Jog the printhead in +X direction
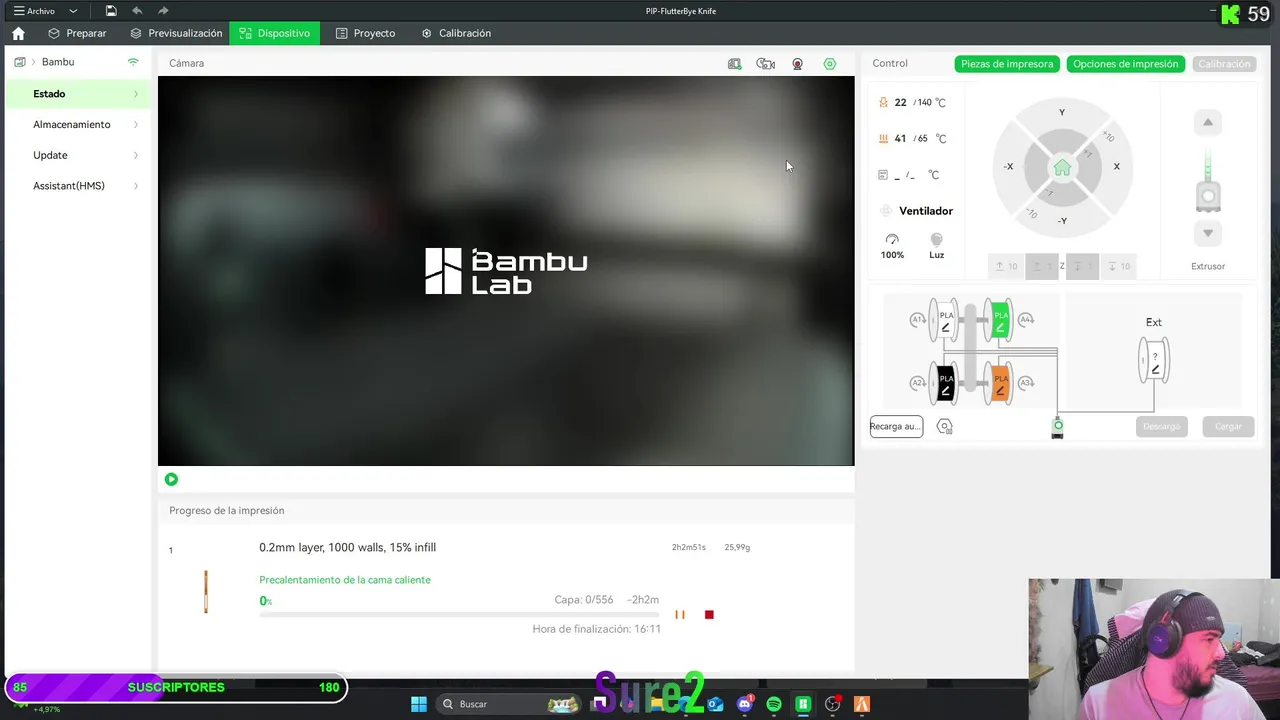1280x720 pixels. [1117, 167]
